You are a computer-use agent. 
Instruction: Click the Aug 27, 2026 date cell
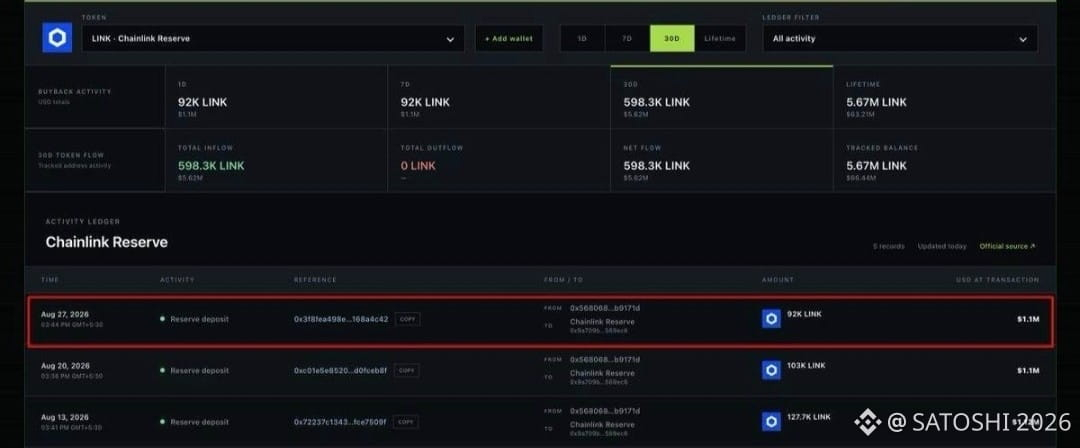[x=65, y=314]
